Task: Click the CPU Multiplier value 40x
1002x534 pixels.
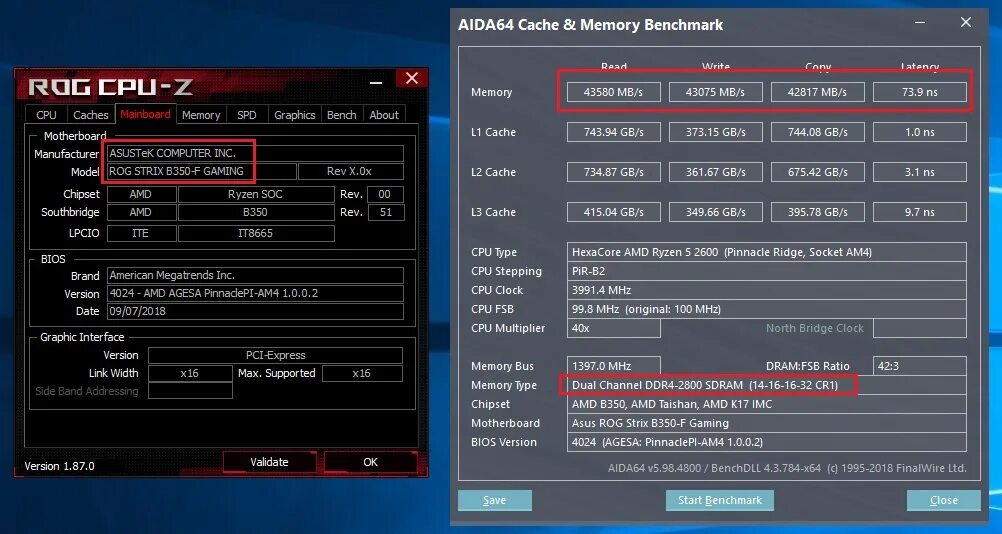Action: pos(613,328)
